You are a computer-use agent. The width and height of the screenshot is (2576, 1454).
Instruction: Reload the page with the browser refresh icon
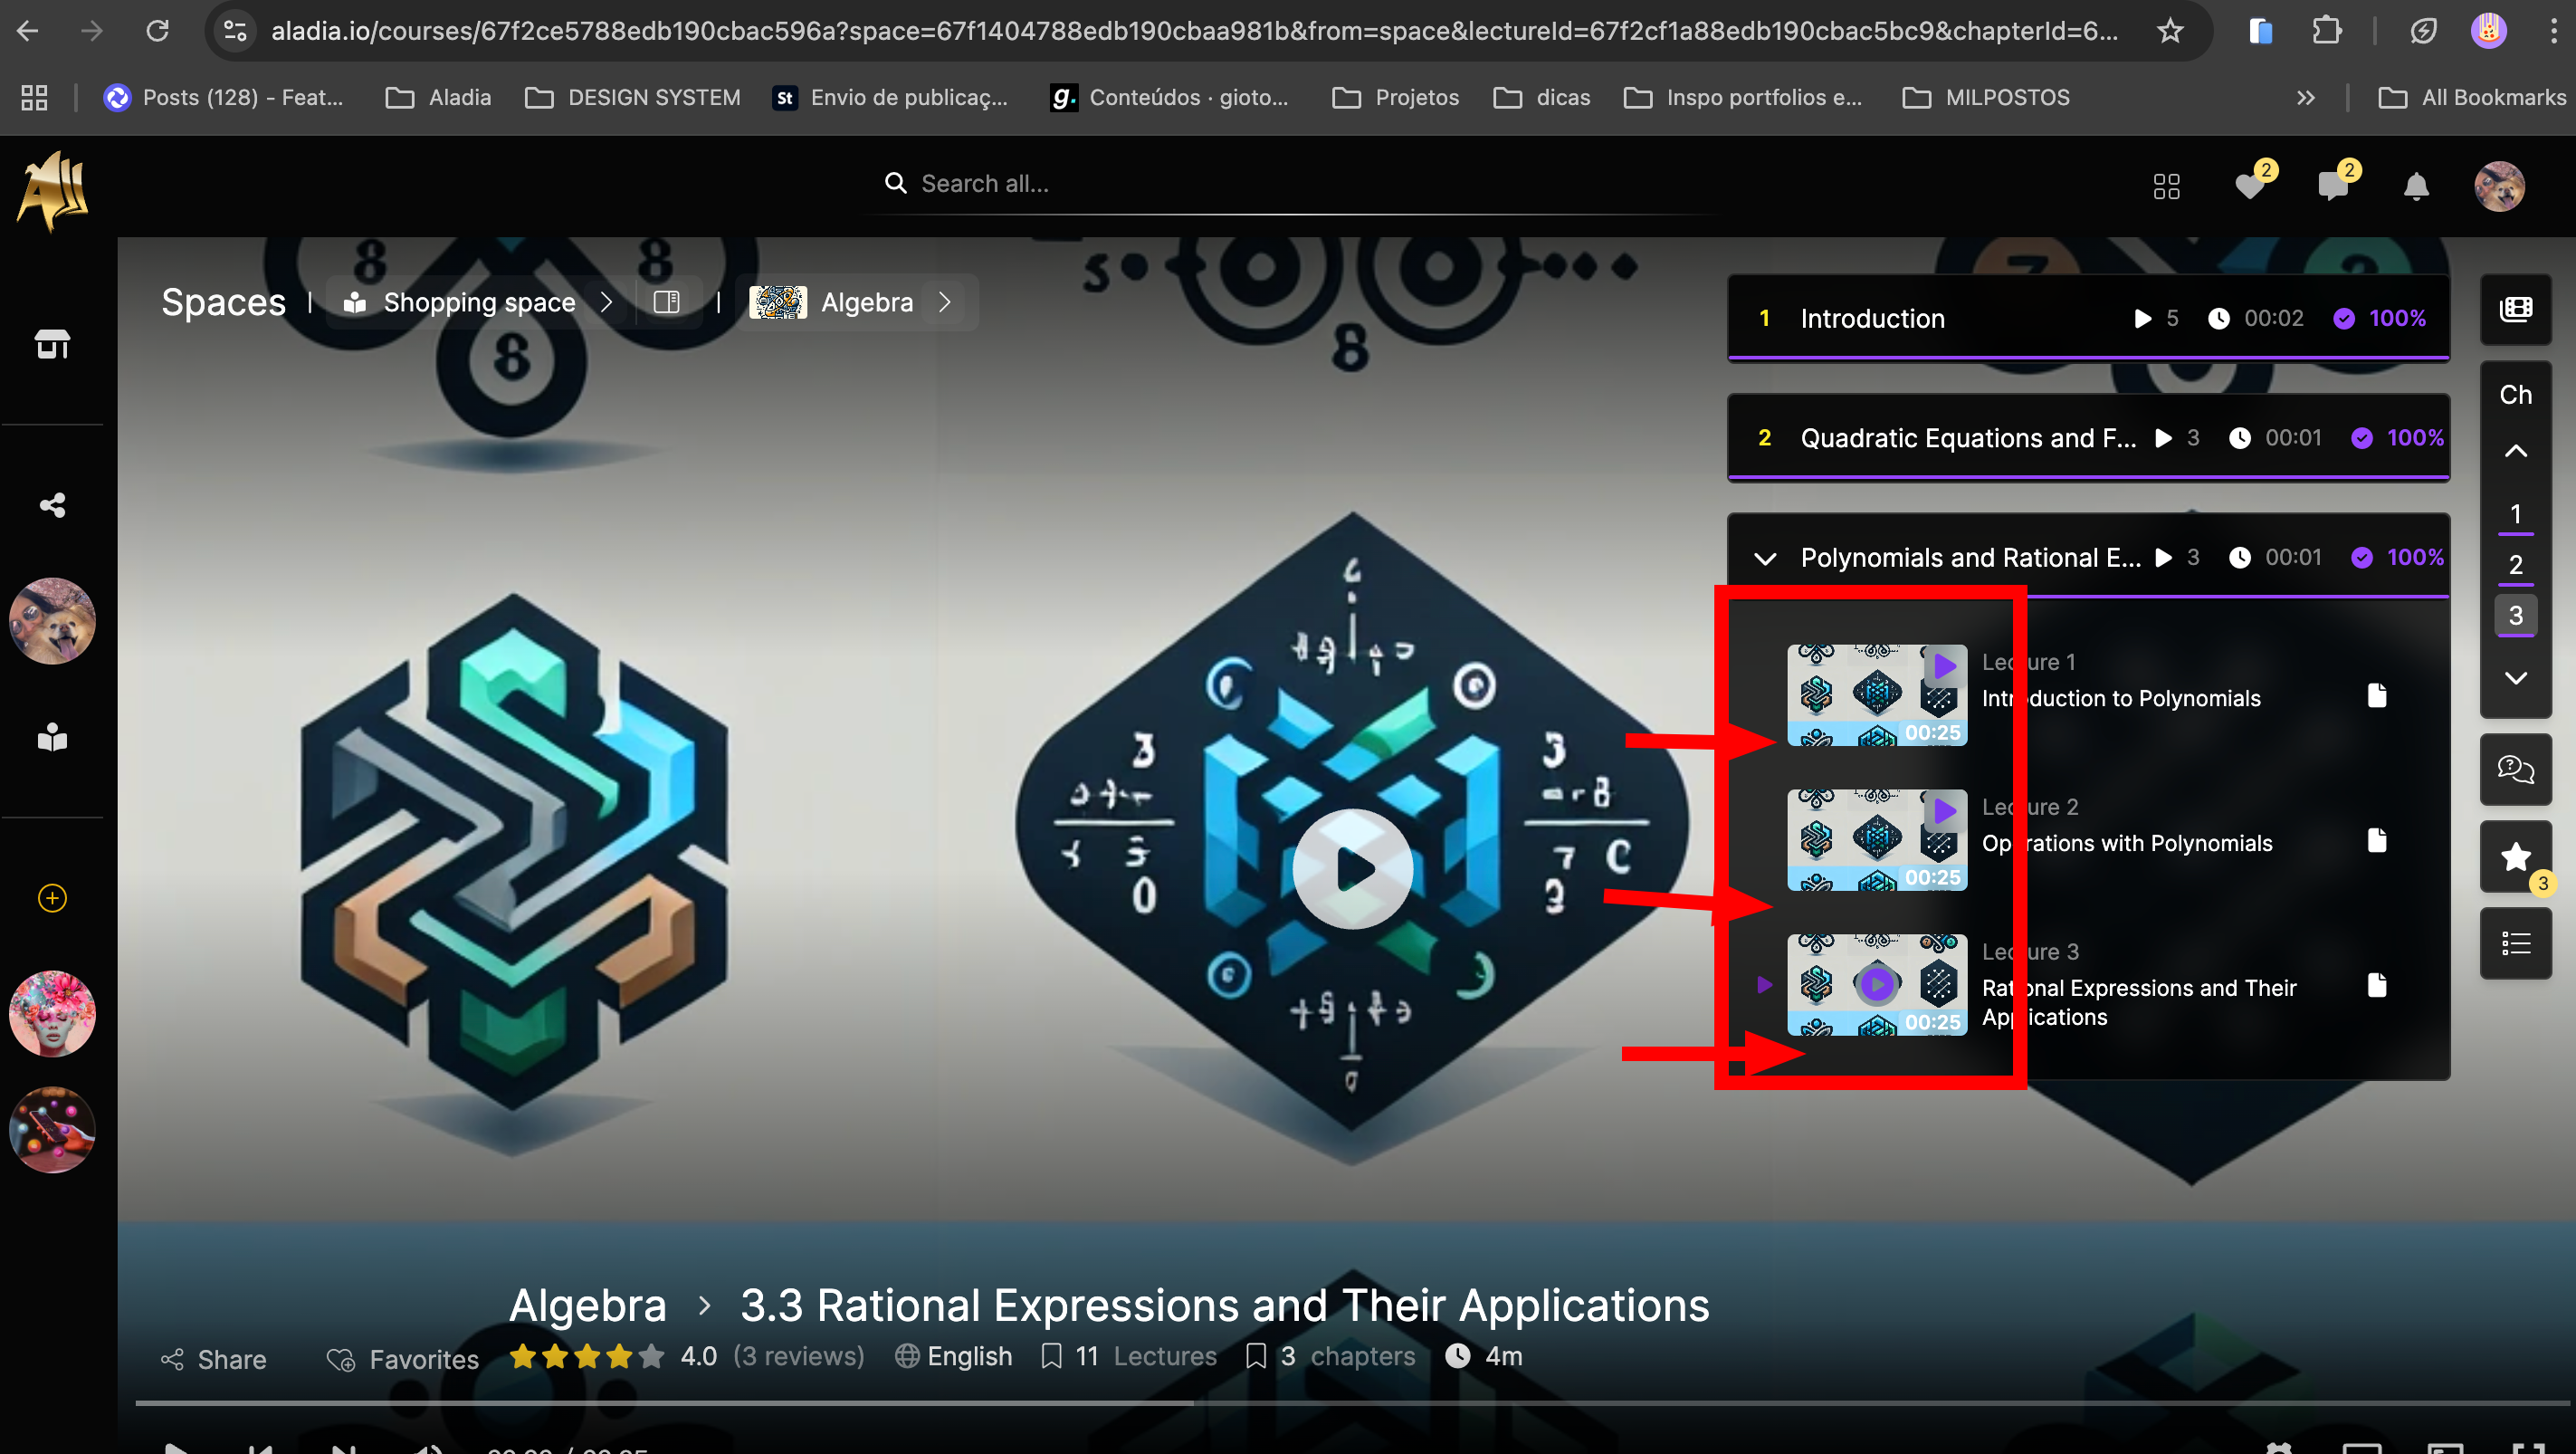(x=158, y=31)
